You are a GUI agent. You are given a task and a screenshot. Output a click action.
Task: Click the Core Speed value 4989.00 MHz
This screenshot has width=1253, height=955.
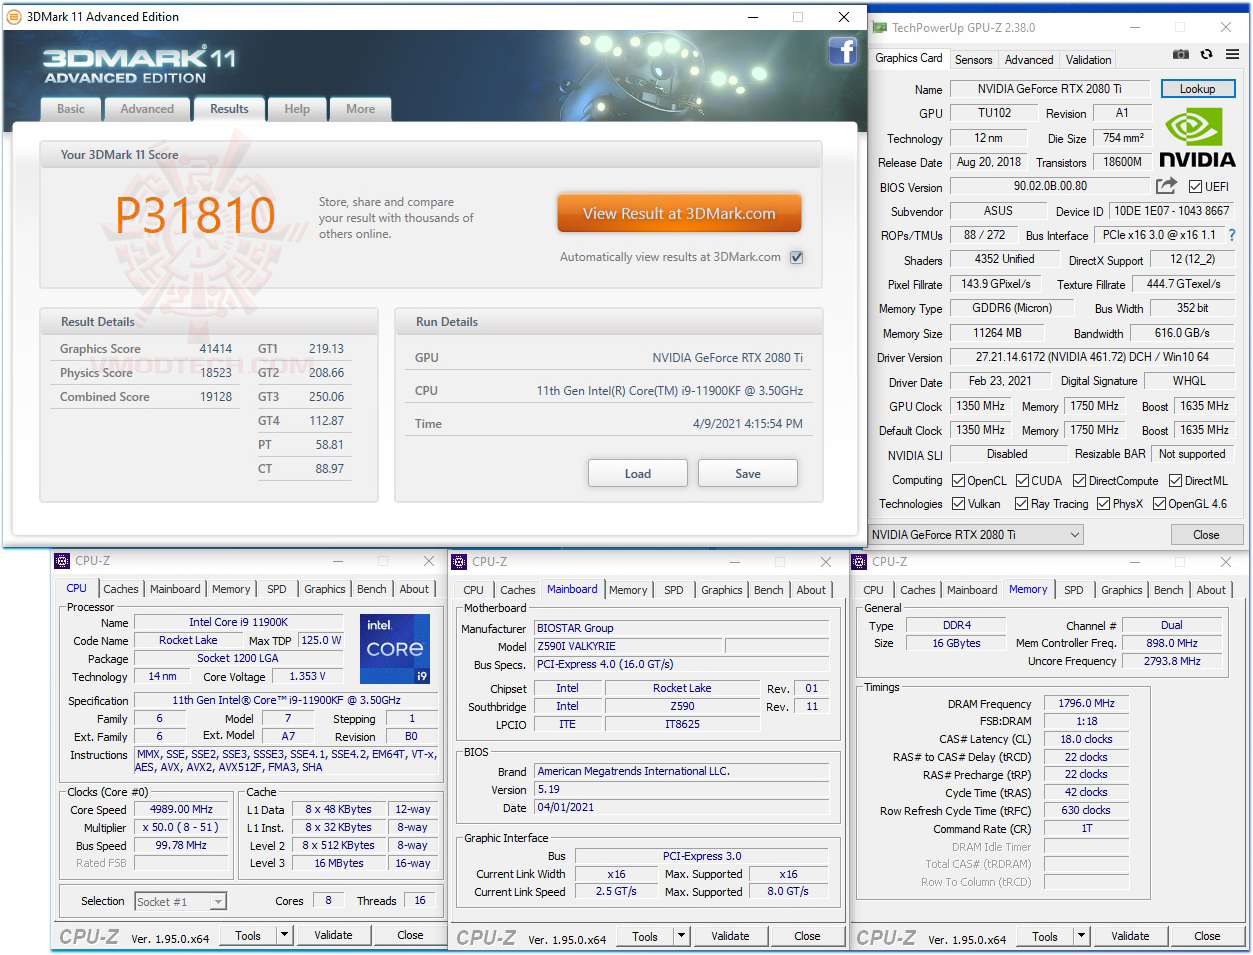click(x=181, y=810)
